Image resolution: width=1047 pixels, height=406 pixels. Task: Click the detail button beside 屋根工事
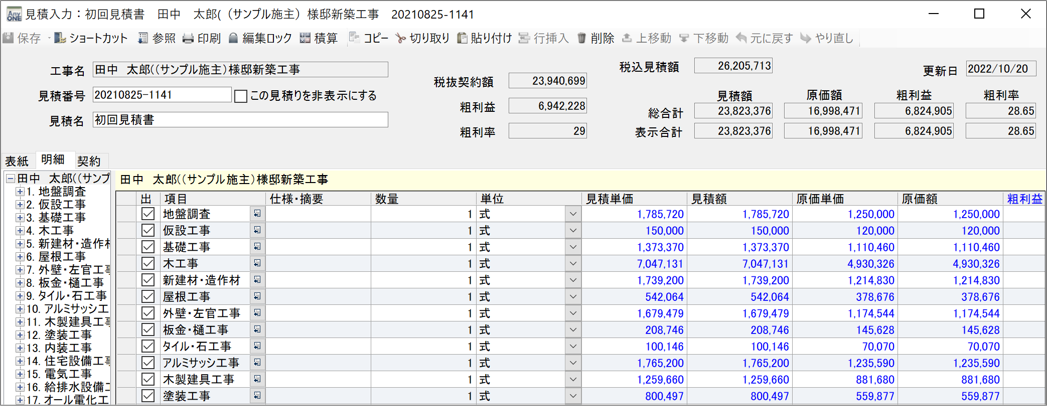(257, 297)
